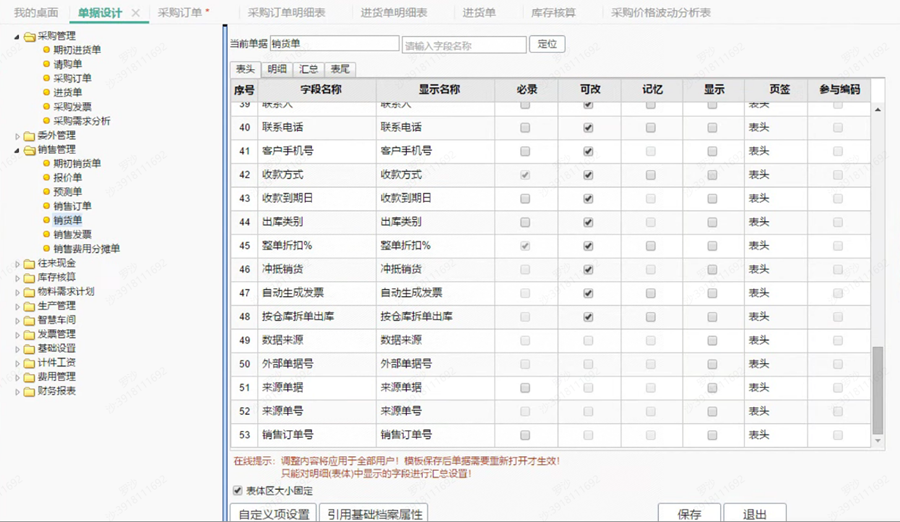Click the 退出 button

pyautogui.click(x=755, y=513)
